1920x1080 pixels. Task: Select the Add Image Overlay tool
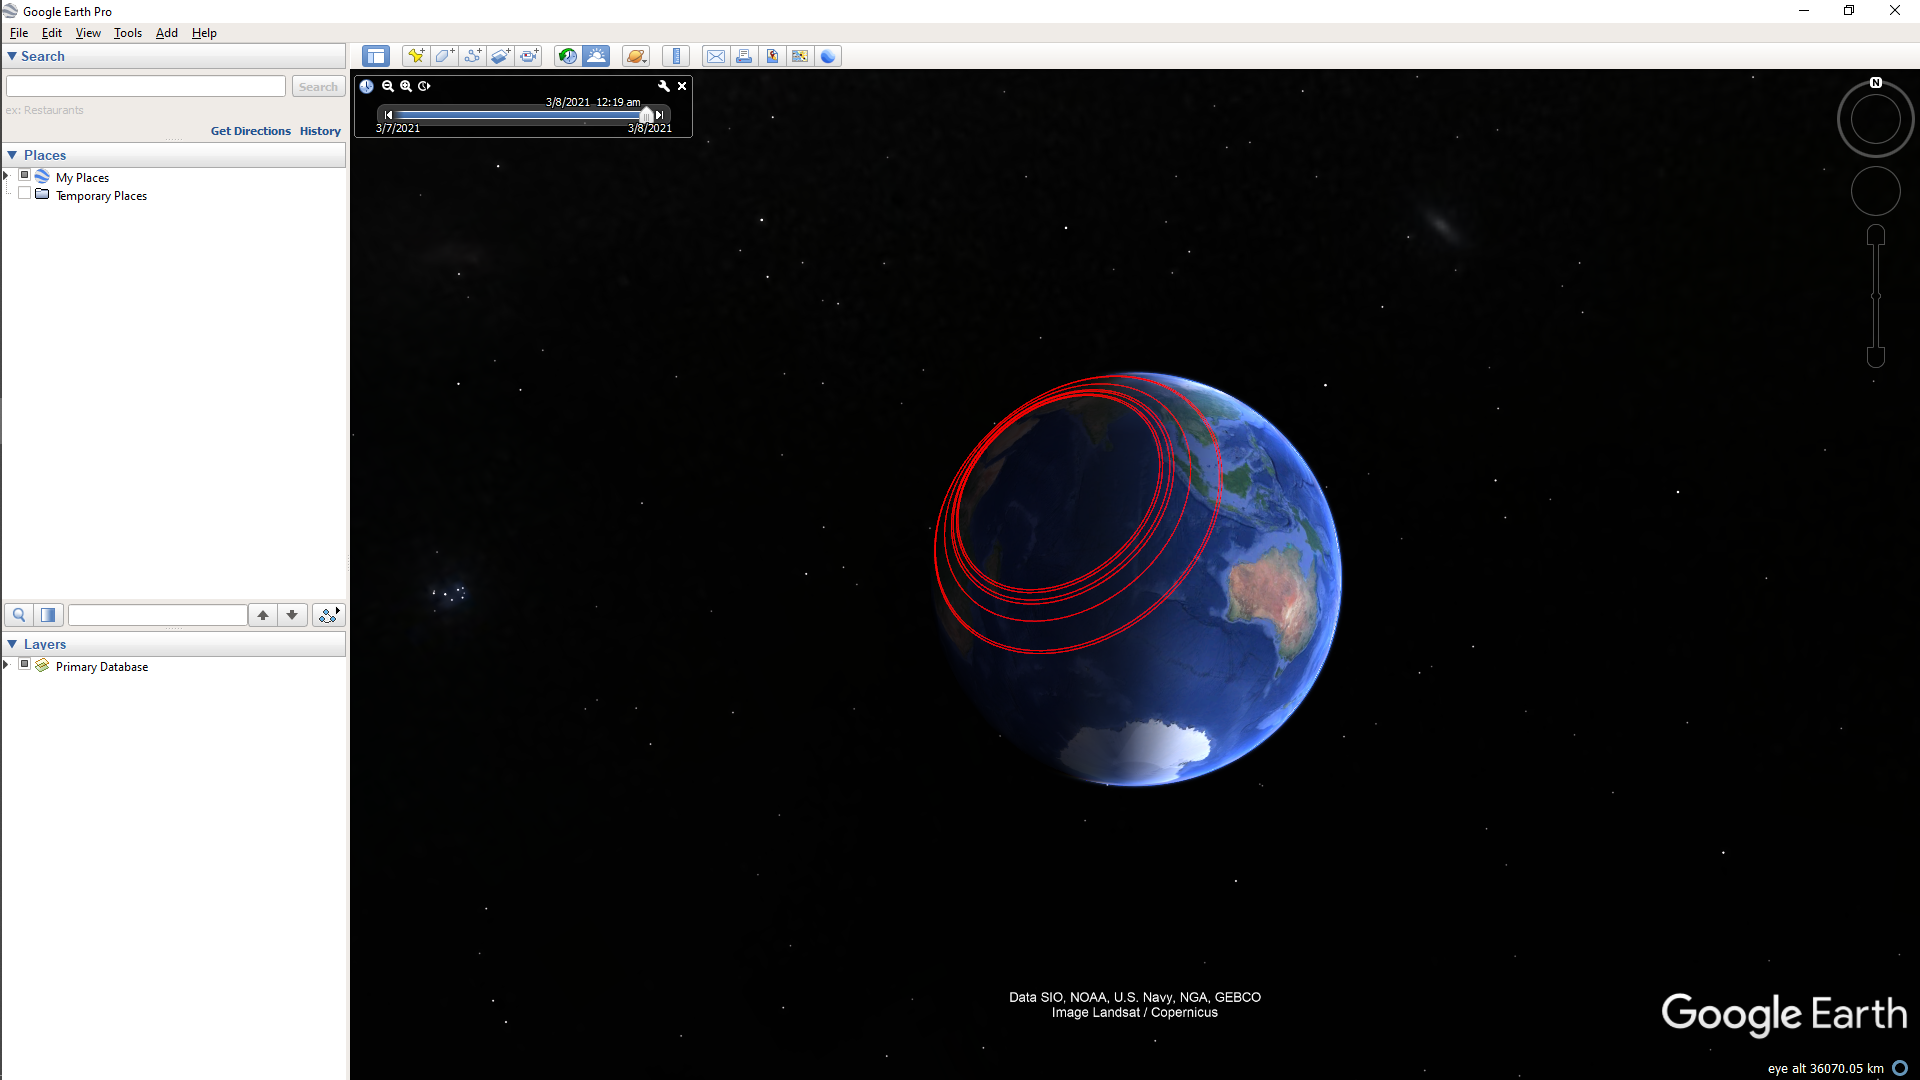click(500, 56)
